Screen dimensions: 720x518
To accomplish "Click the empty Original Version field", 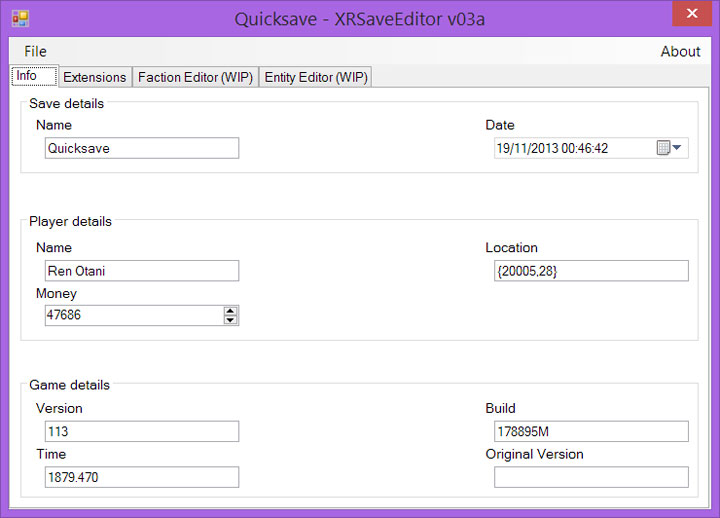I will click(590, 477).
